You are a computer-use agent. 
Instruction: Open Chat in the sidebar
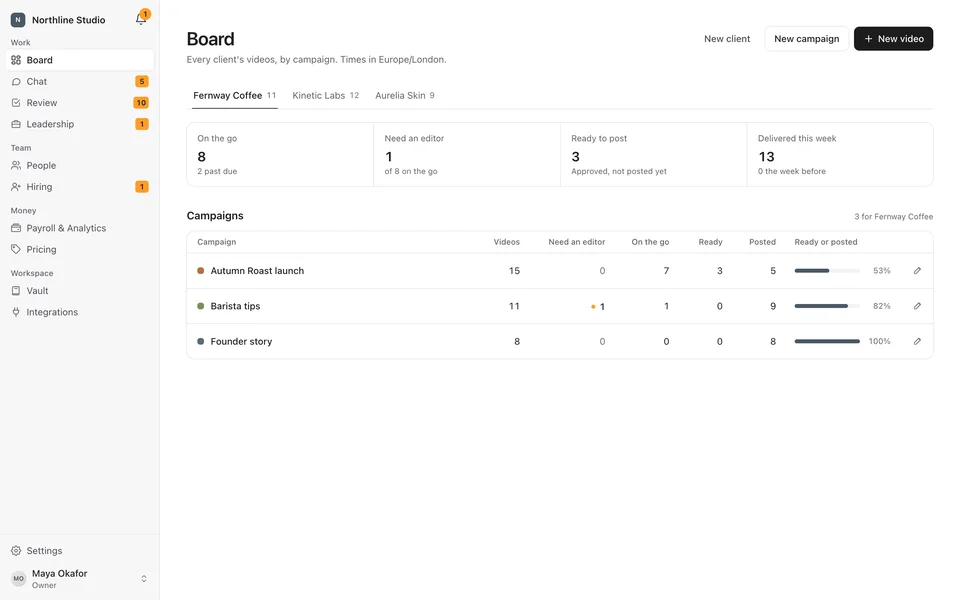click(x=80, y=81)
